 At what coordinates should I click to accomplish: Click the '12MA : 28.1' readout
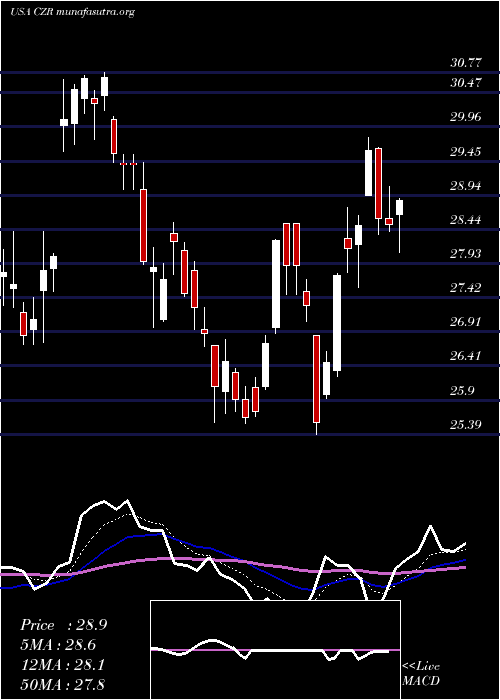(62, 665)
